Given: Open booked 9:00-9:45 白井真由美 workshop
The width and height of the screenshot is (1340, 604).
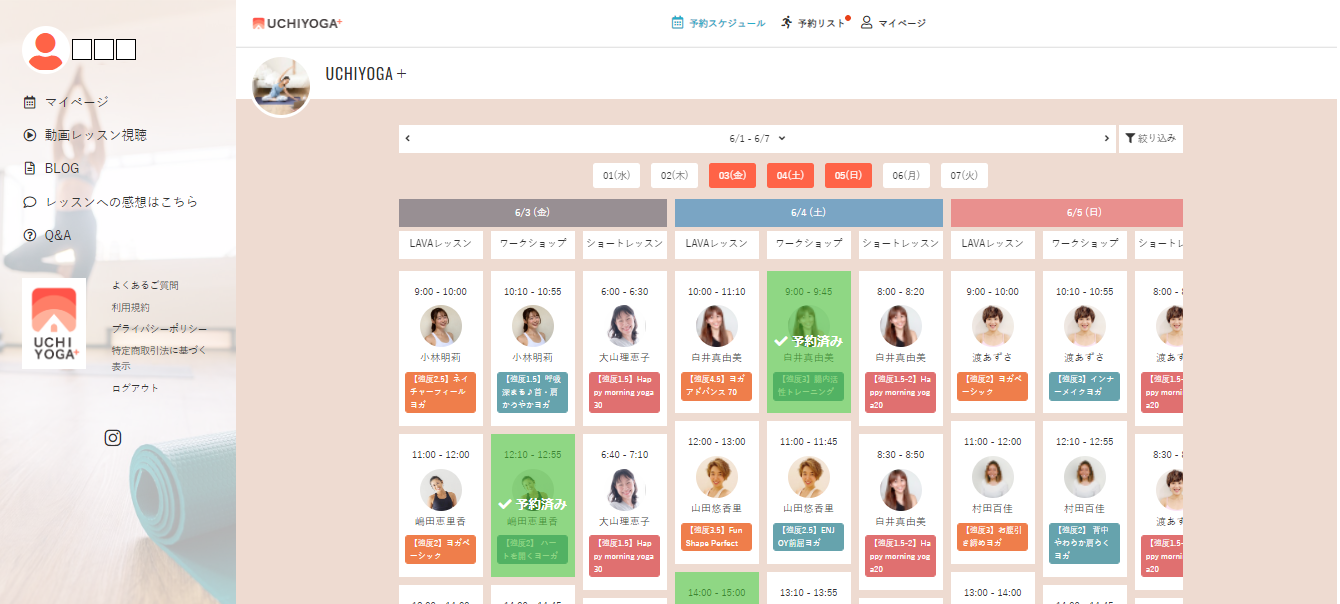Looking at the screenshot, I should click(x=809, y=340).
